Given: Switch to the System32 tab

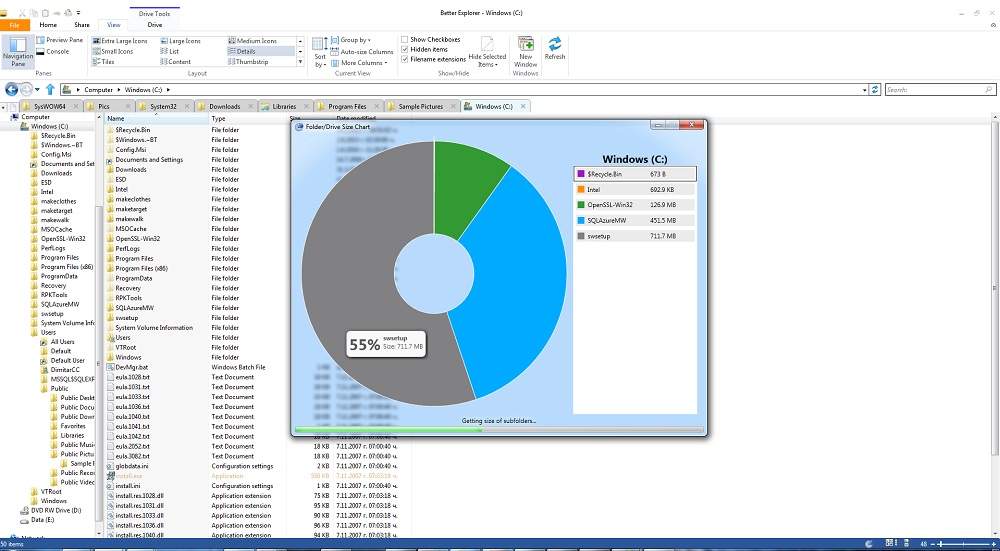Looking at the screenshot, I should [x=164, y=107].
